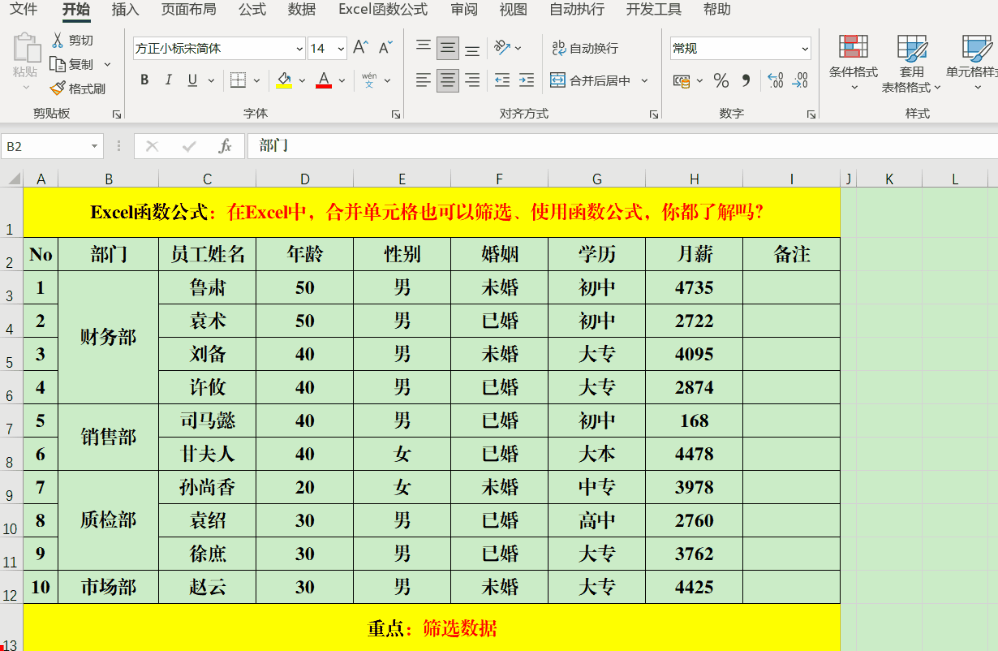Image resolution: width=998 pixels, height=651 pixels.
Task: Expand the font group dialog launcher
Action: [396, 115]
